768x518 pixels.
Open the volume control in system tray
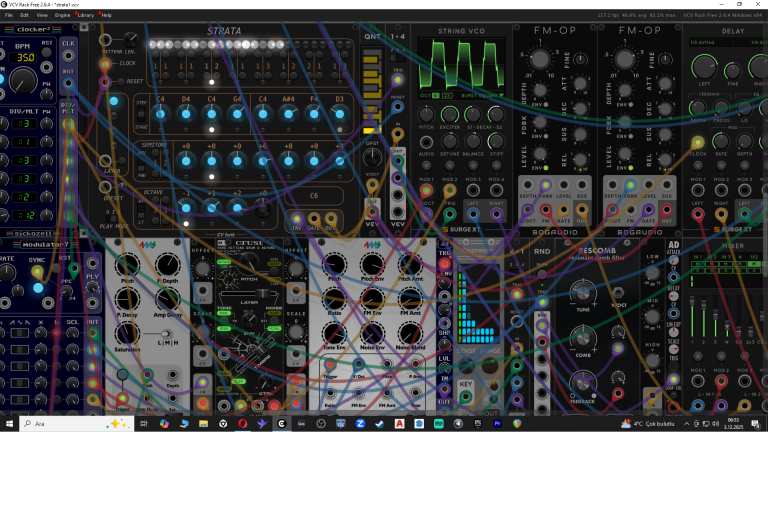[x=716, y=424]
